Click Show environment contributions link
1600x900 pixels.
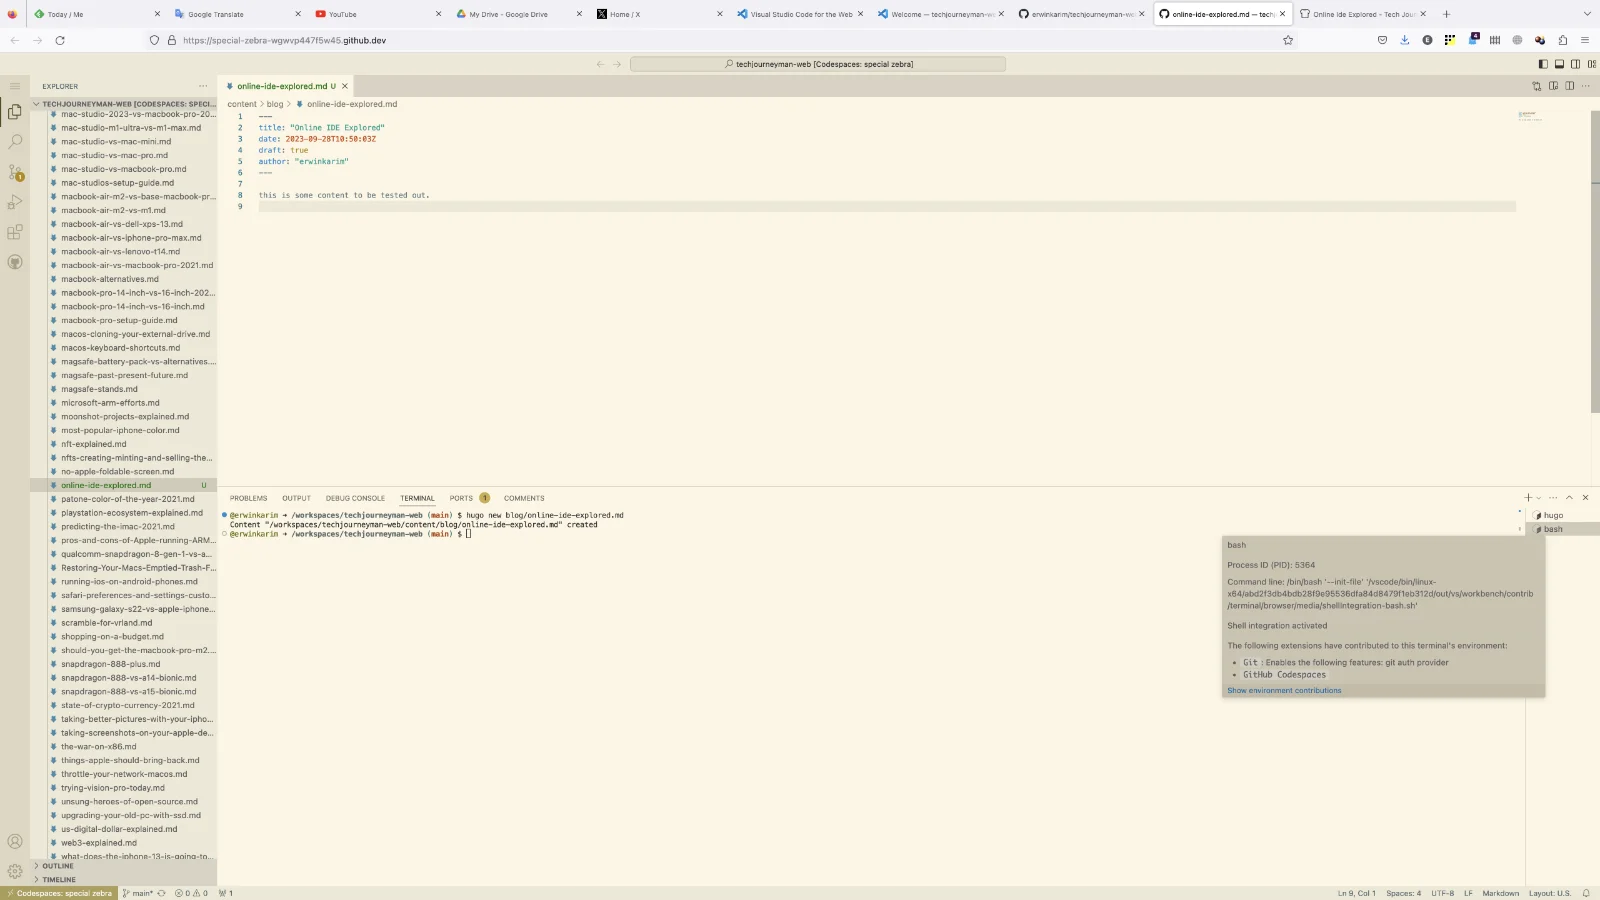[x=1284, y=690]
